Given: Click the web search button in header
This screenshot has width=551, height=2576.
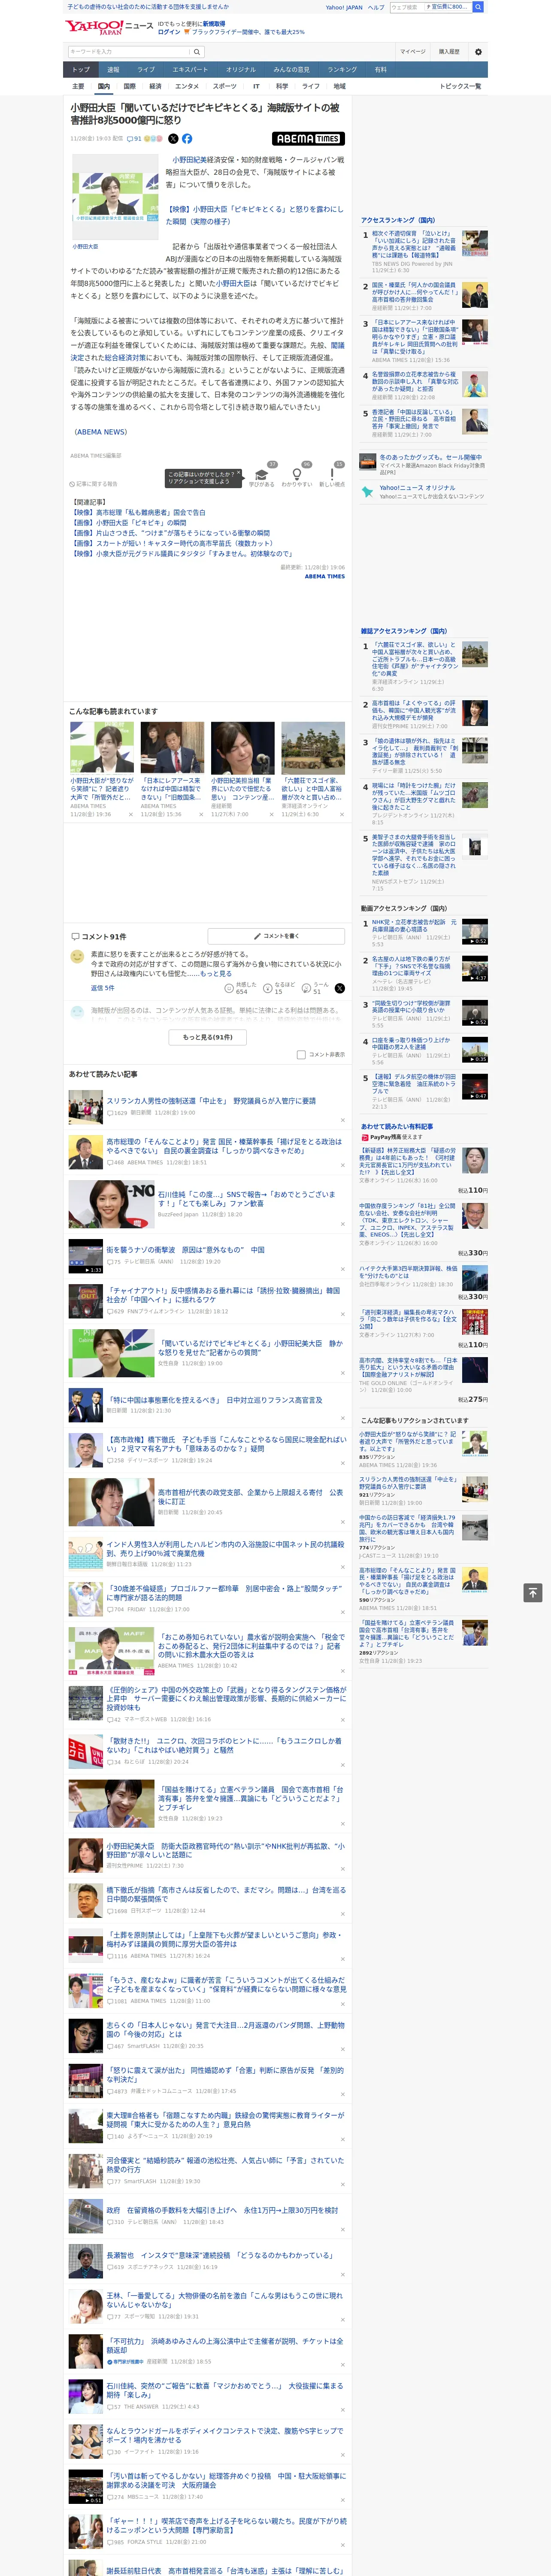Looking at the screenshot, I should click(478, 7).
